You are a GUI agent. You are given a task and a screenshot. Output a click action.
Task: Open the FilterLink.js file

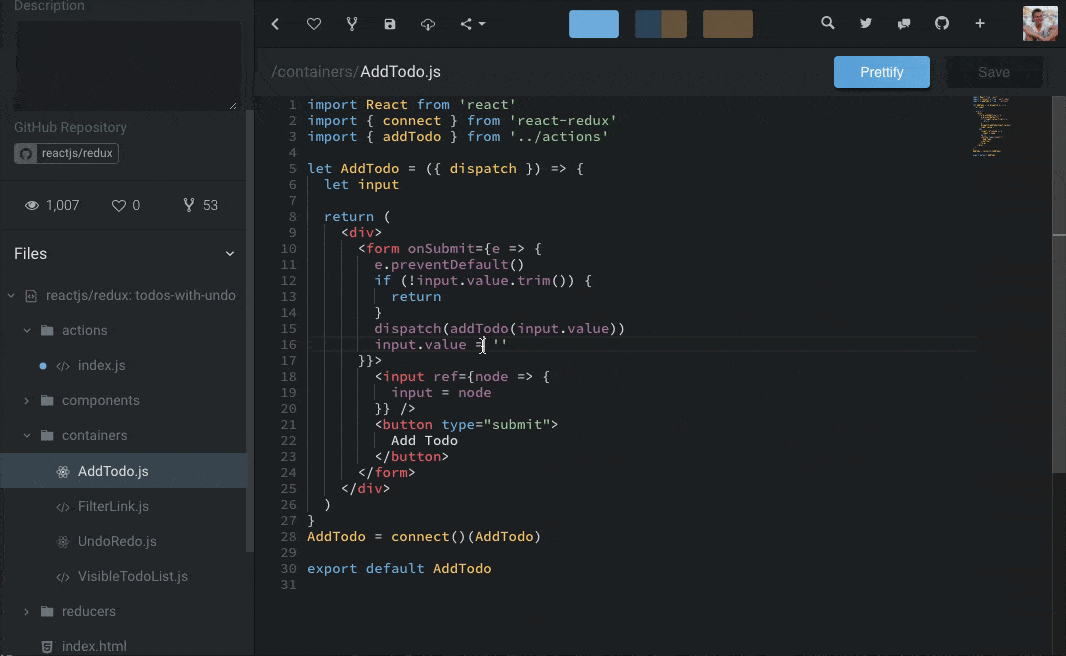point(113,506)
